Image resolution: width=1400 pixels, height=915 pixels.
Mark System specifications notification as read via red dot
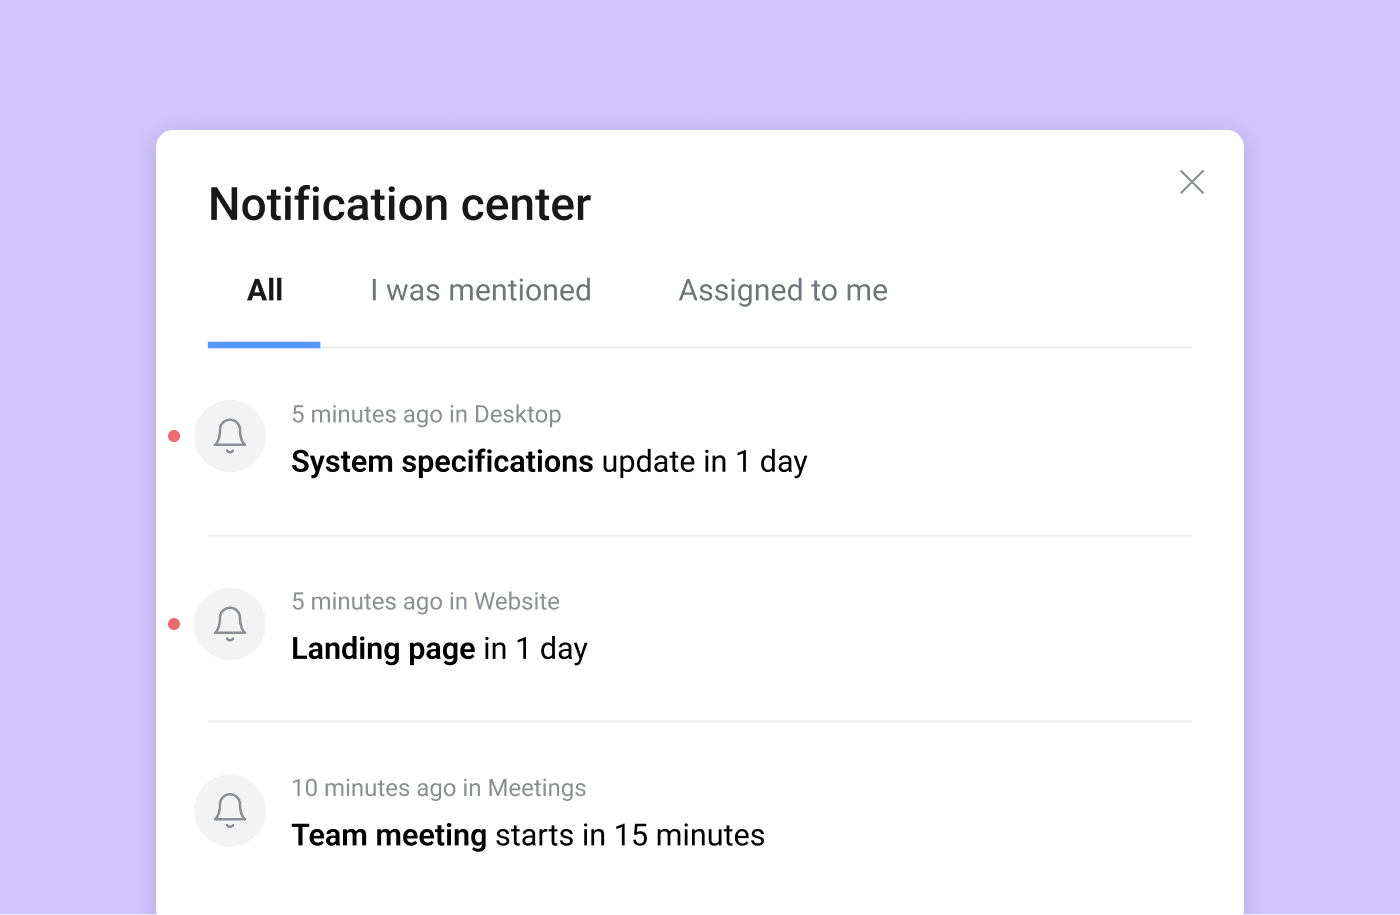174,435
